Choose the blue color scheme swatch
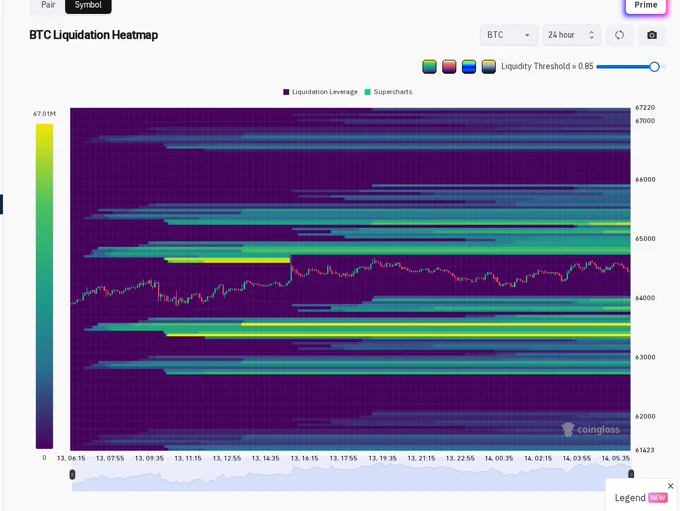 (x=469, y=66)
